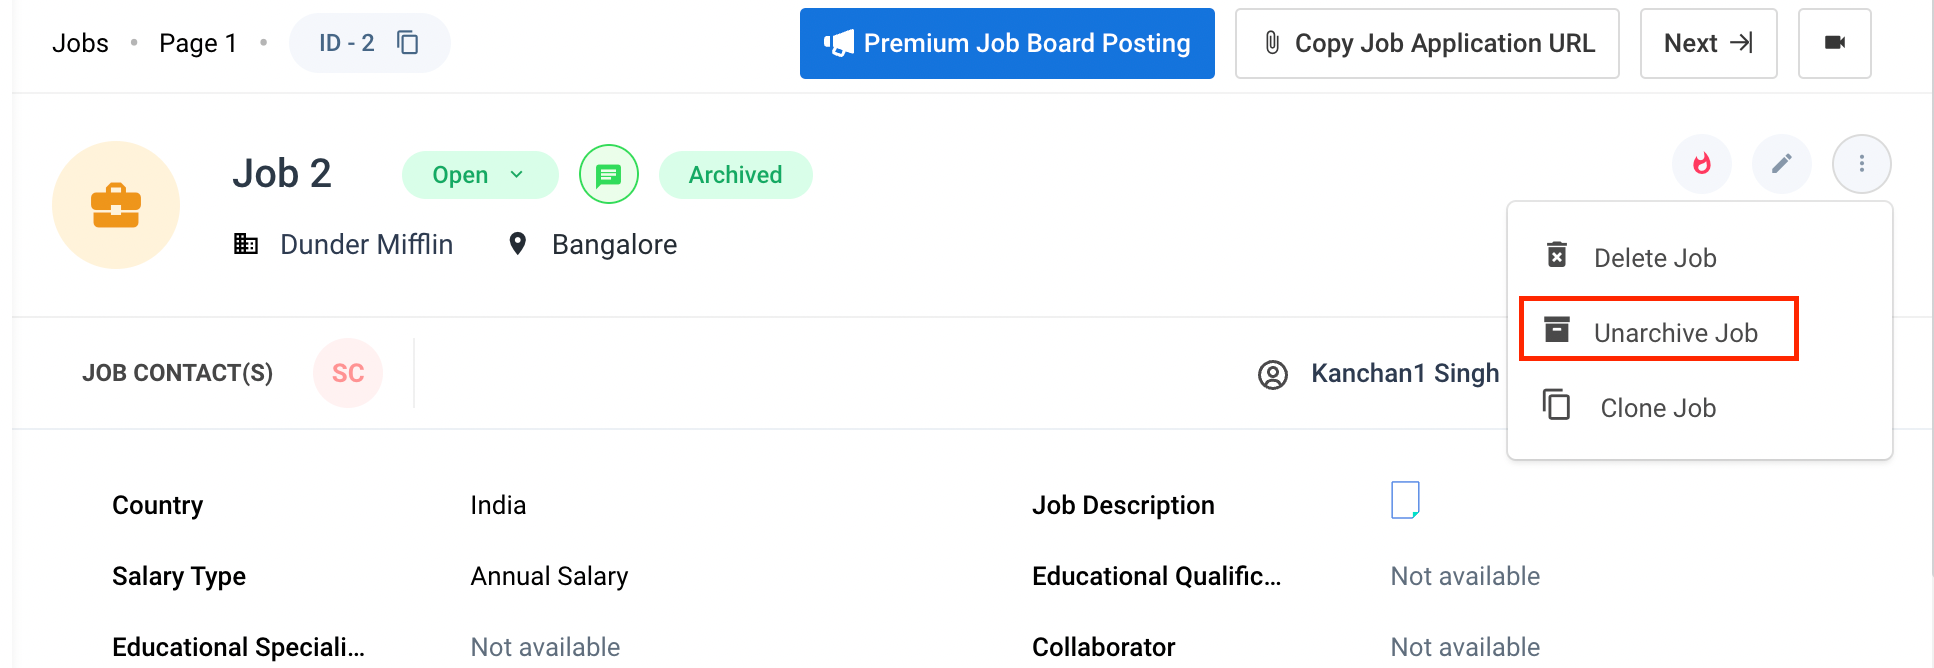Image resolution: width=1934 pixels, height=668 pixels.
Task: Click Premium Job Board Posting button
Action: coord(1007,43)
